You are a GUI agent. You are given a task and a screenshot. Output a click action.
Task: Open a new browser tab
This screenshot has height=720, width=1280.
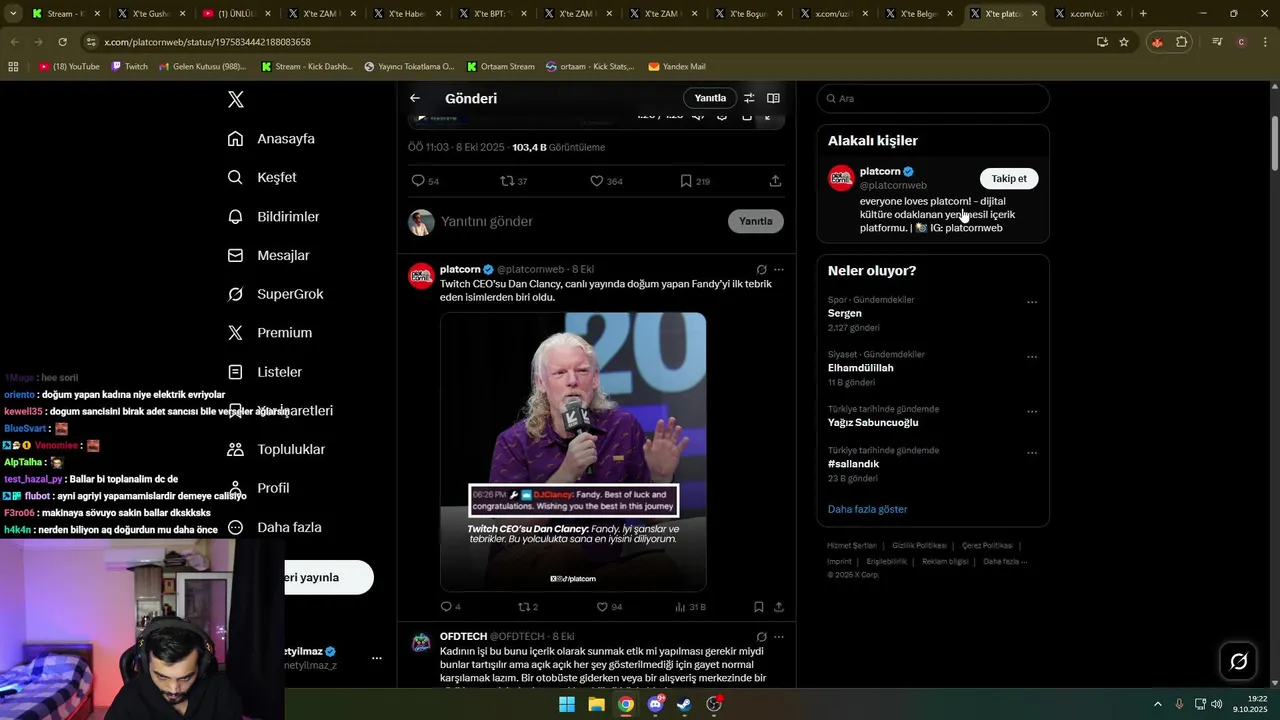point(1143,14)
